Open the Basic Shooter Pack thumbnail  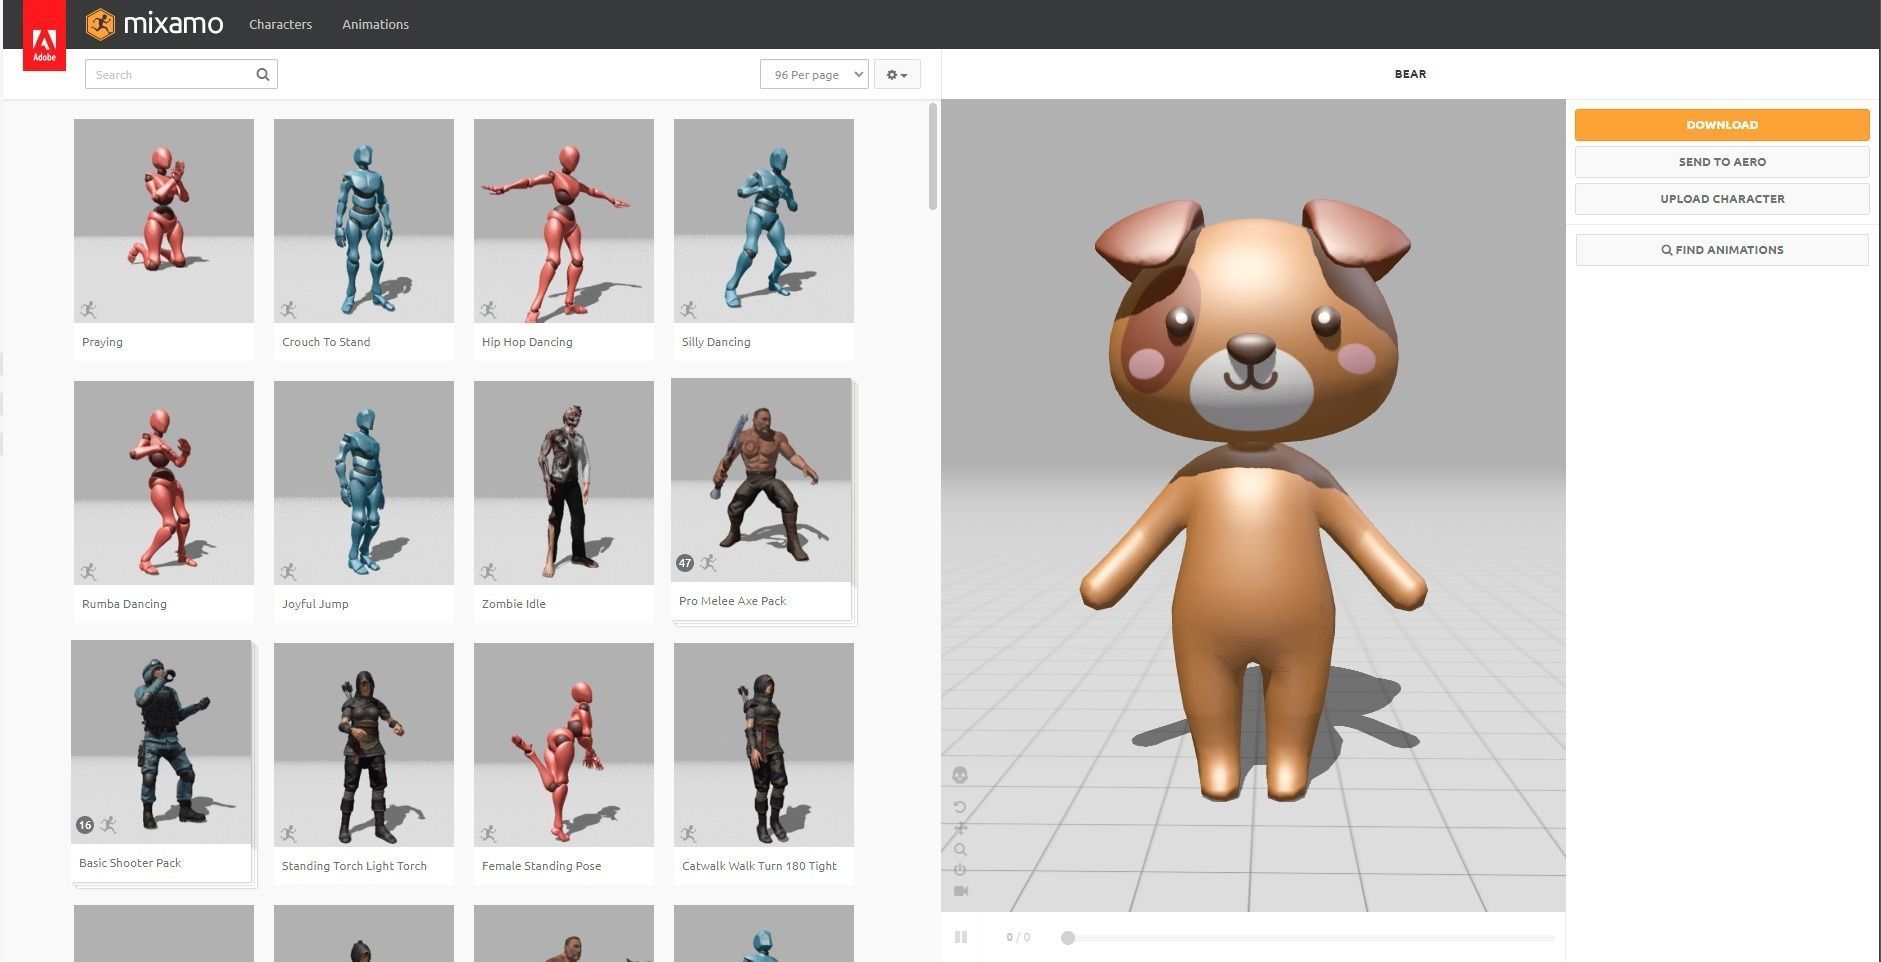(161, 742)
